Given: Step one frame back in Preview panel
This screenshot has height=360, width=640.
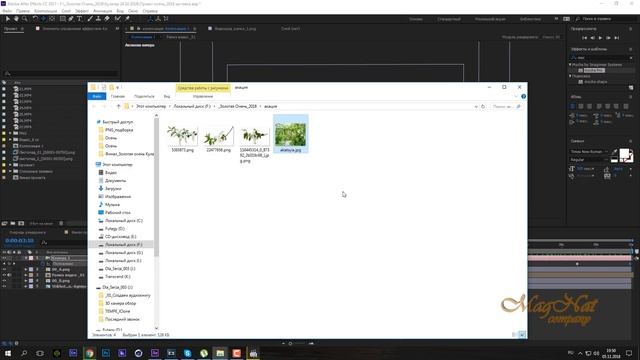Looking at the screenshot, I should [x=593, y=38].
